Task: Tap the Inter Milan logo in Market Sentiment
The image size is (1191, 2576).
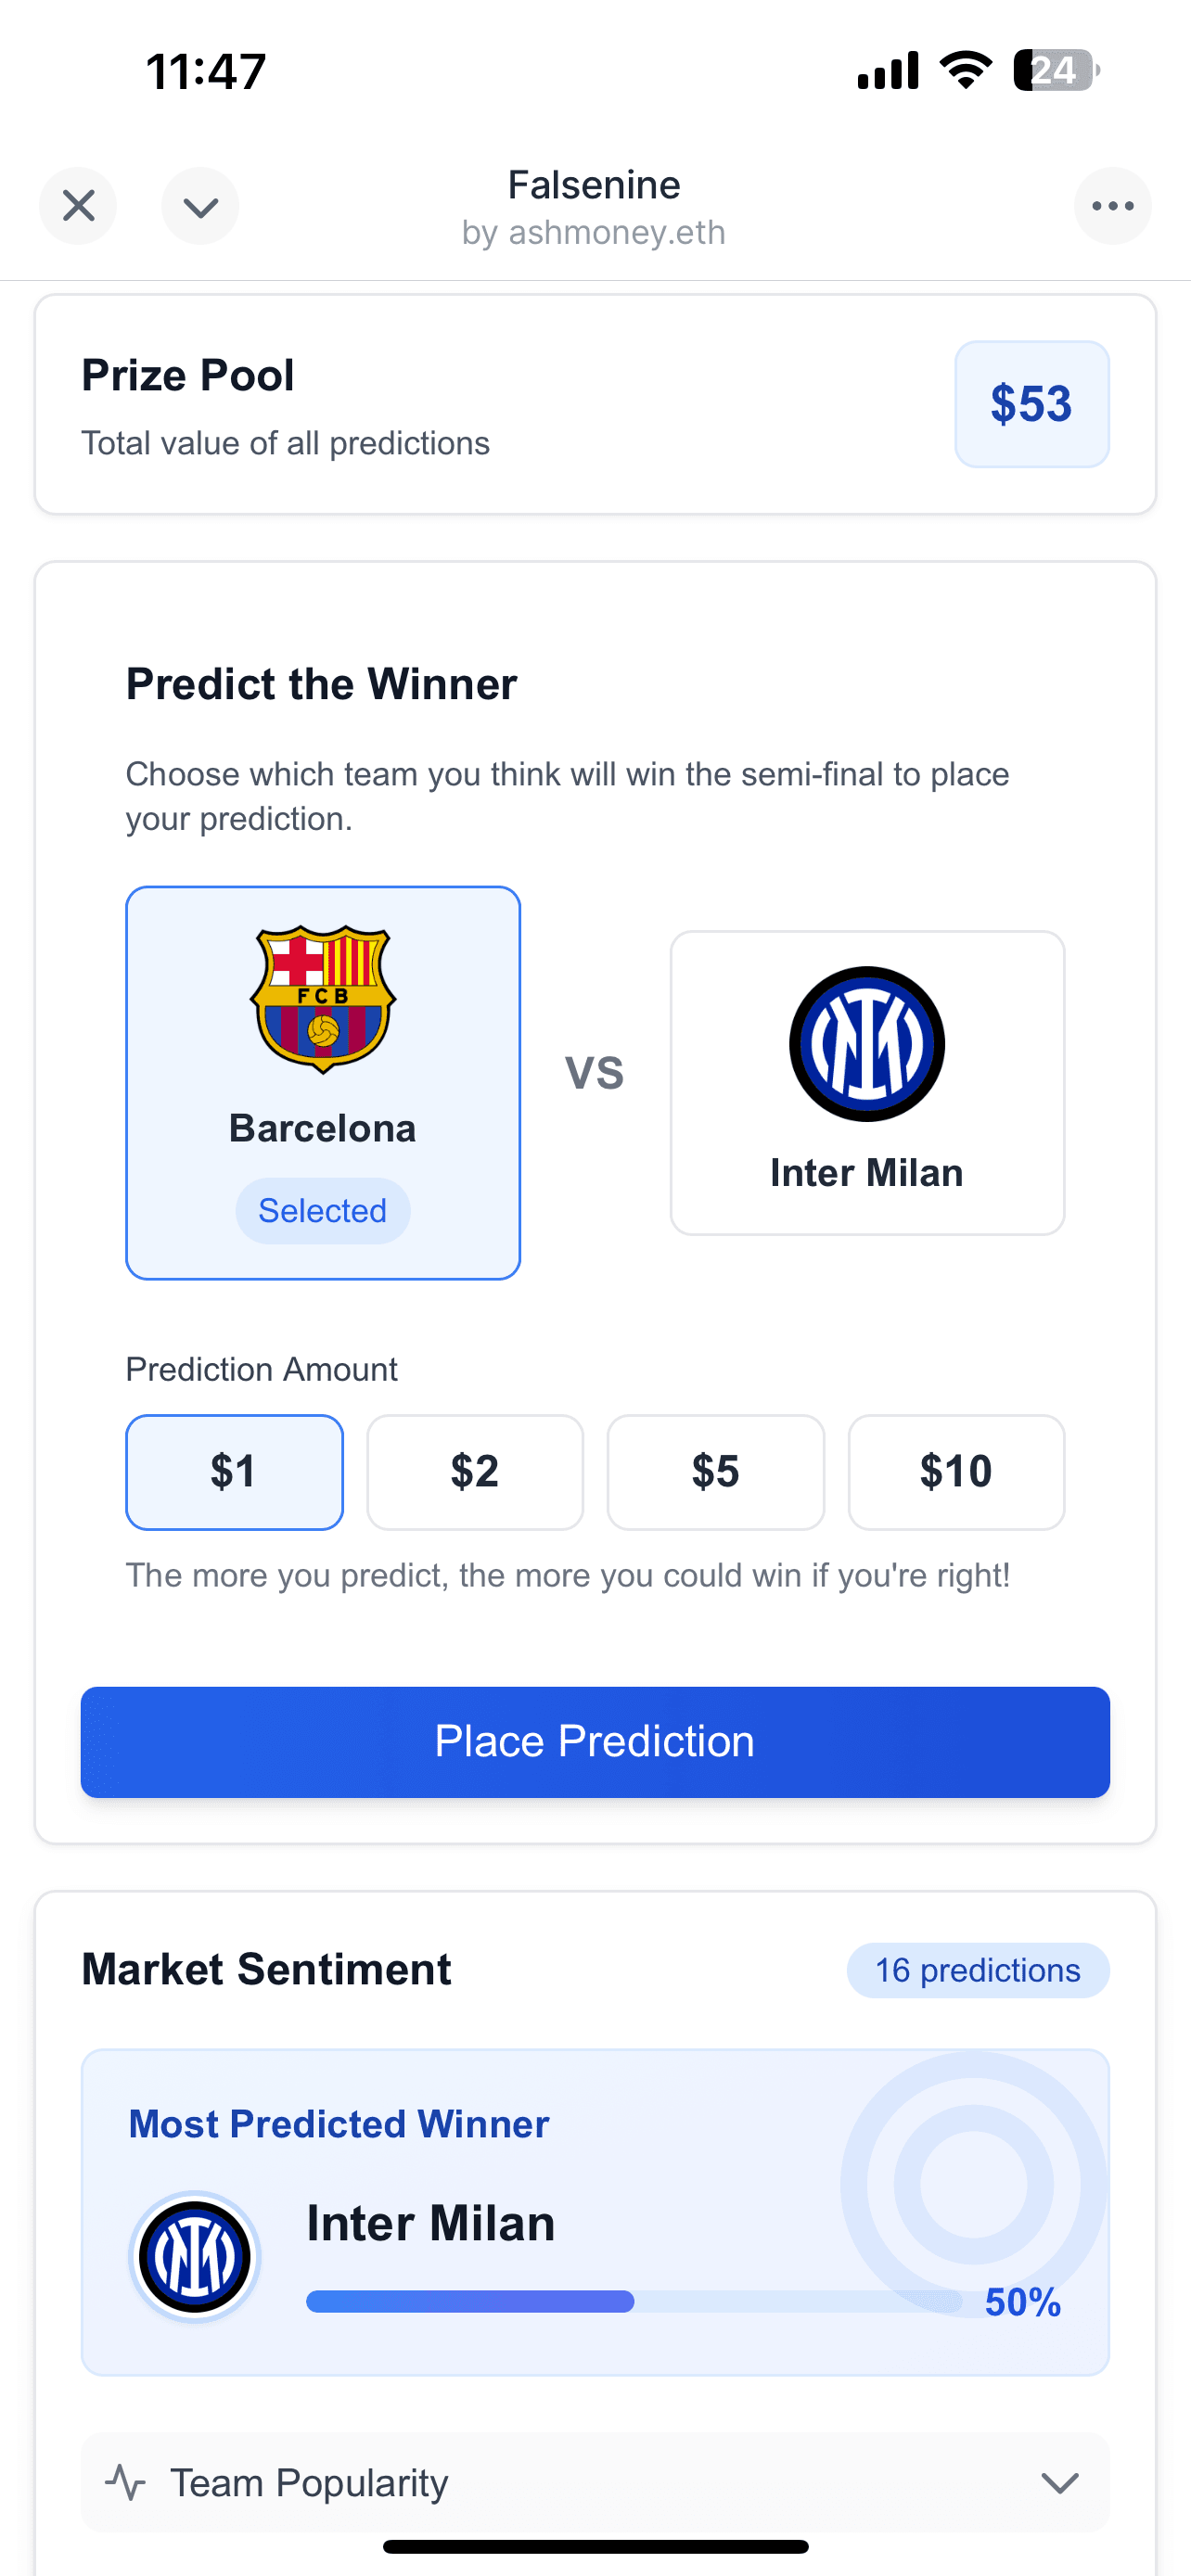Action: tap(195, 2257)
